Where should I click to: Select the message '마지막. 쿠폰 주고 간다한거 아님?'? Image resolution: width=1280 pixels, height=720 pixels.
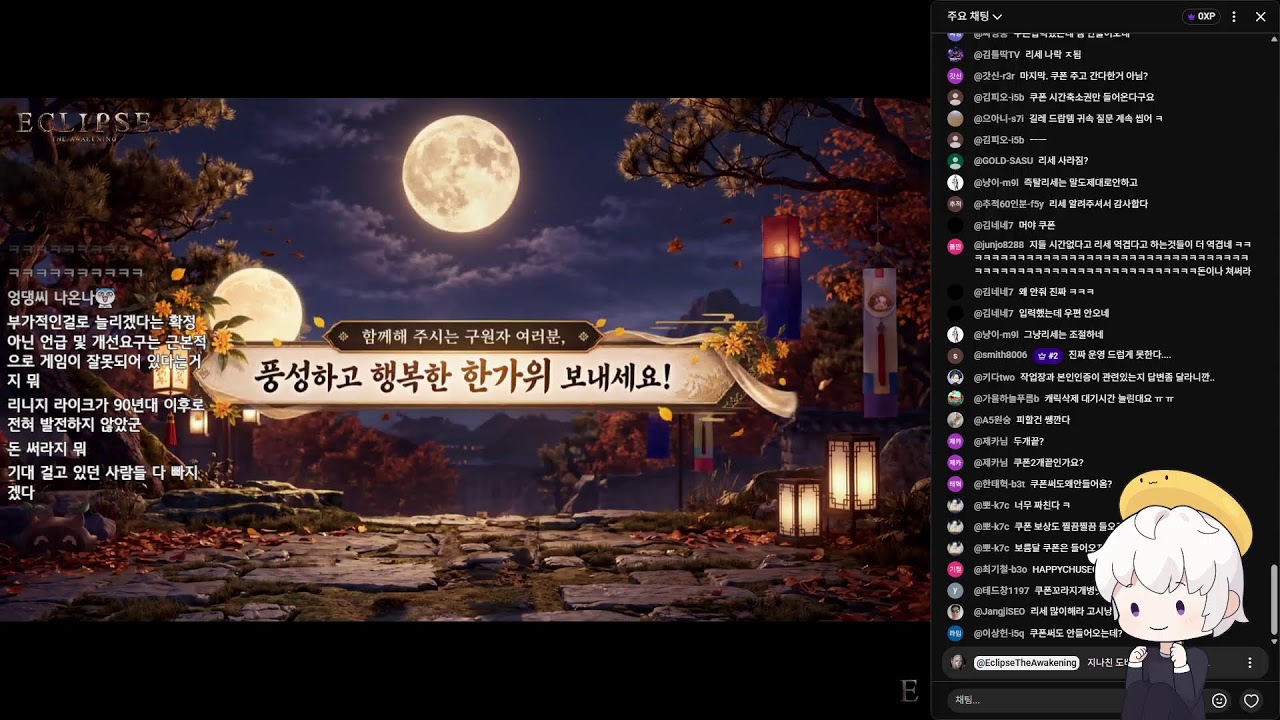[x=1084, y=76]
